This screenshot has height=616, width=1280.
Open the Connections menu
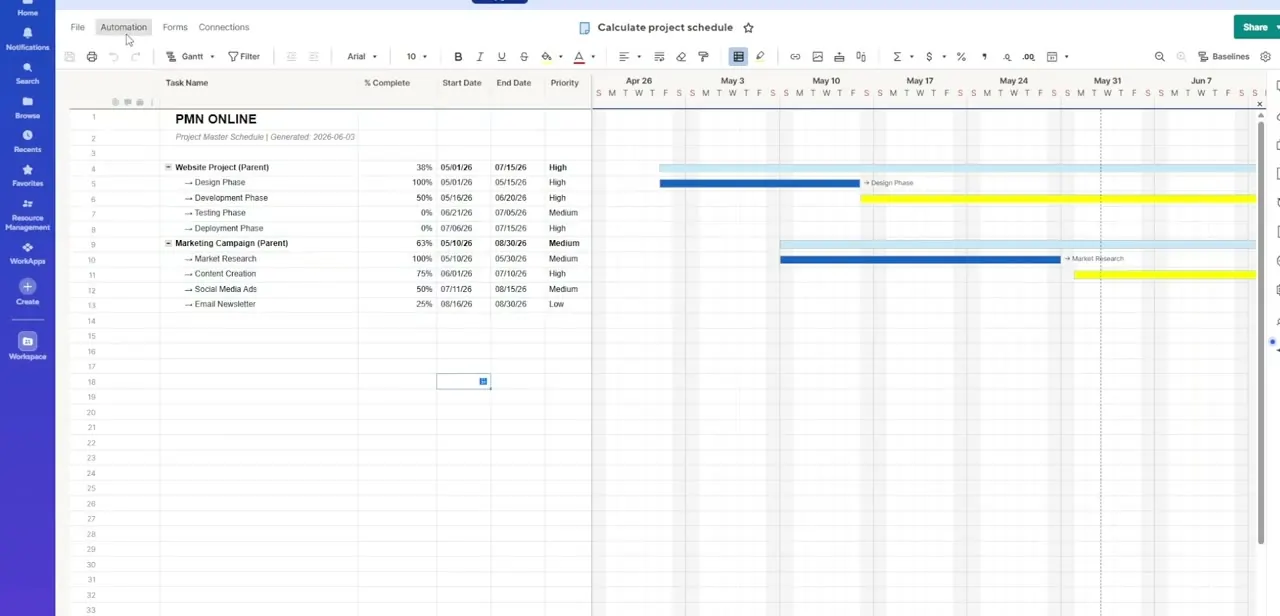pos(224,27)
